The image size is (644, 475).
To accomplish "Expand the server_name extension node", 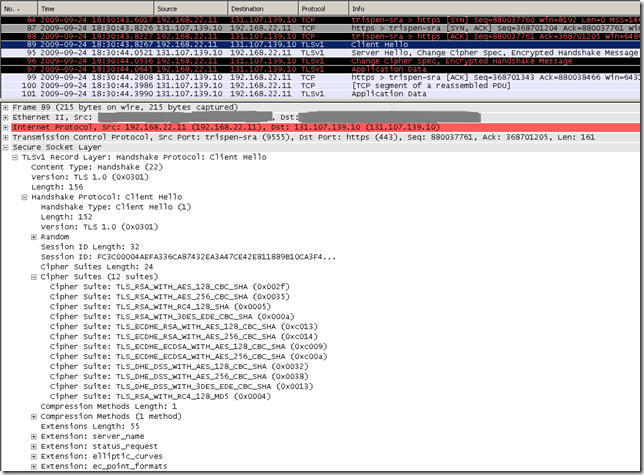I will coord(34,436).
